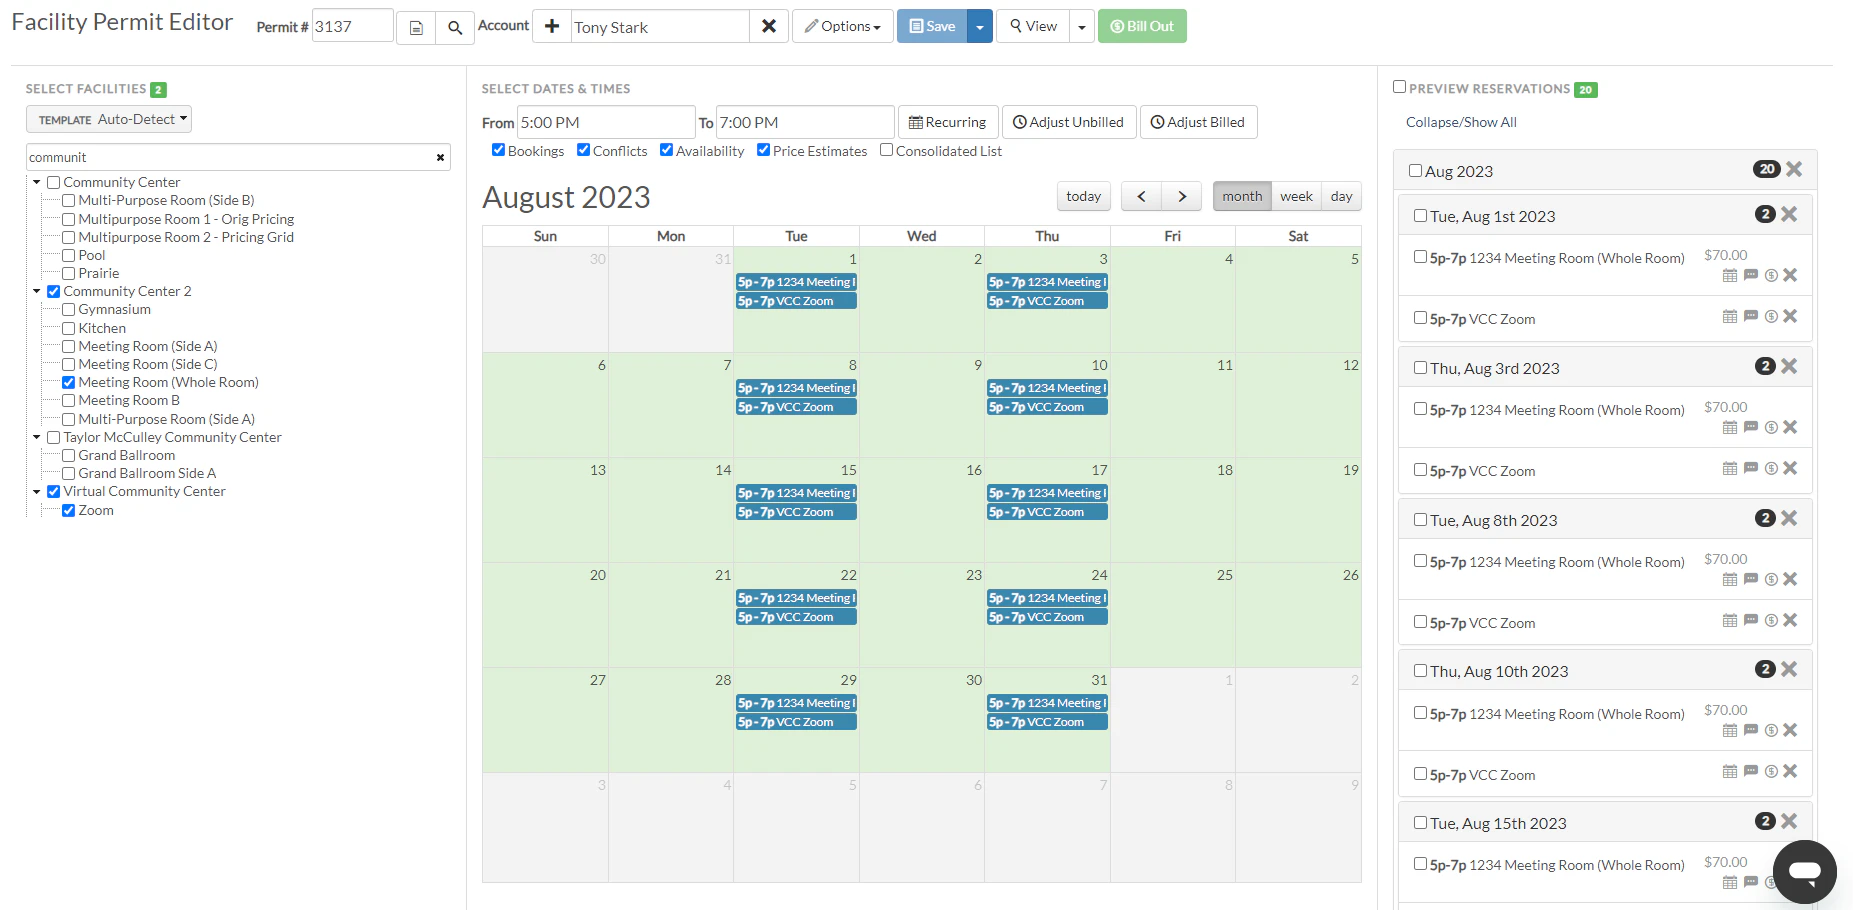Open the Options menu

click(x=842, y=26)
